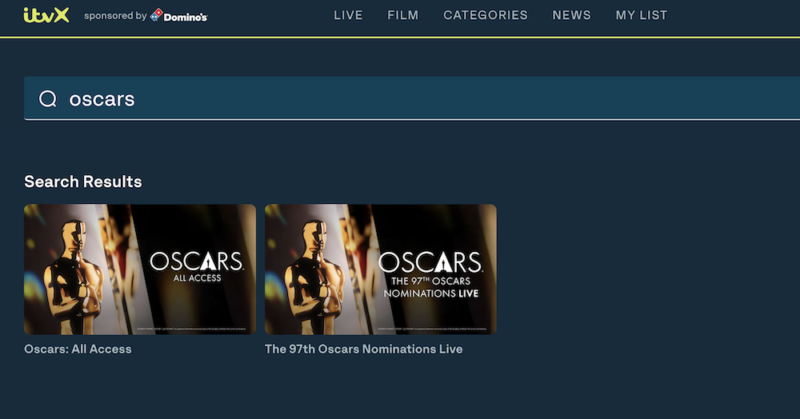
Task: Go to the FILM page
Action: pos(403,15)
